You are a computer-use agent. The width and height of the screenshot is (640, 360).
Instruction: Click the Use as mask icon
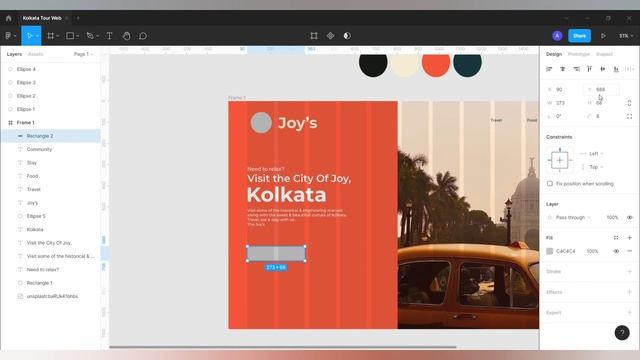[347, 36]
